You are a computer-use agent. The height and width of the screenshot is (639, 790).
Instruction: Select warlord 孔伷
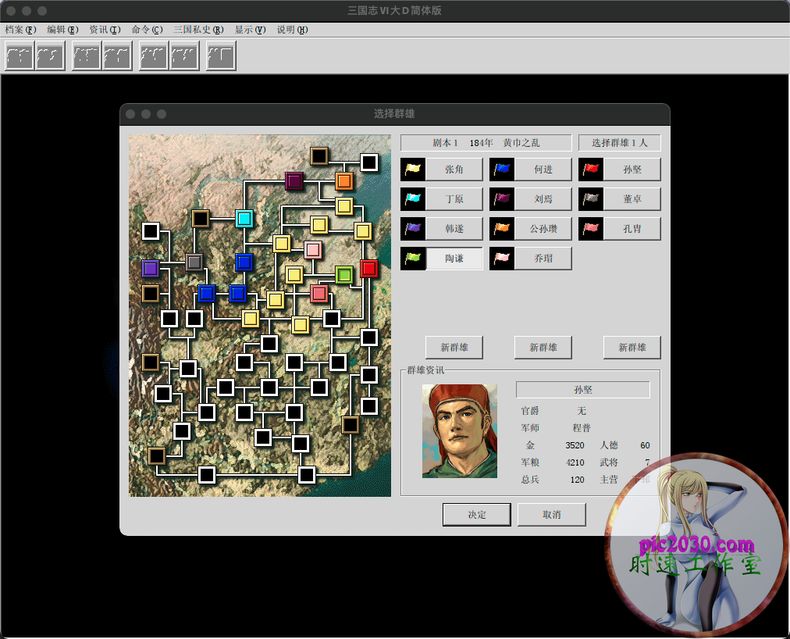tap(632, 229)
